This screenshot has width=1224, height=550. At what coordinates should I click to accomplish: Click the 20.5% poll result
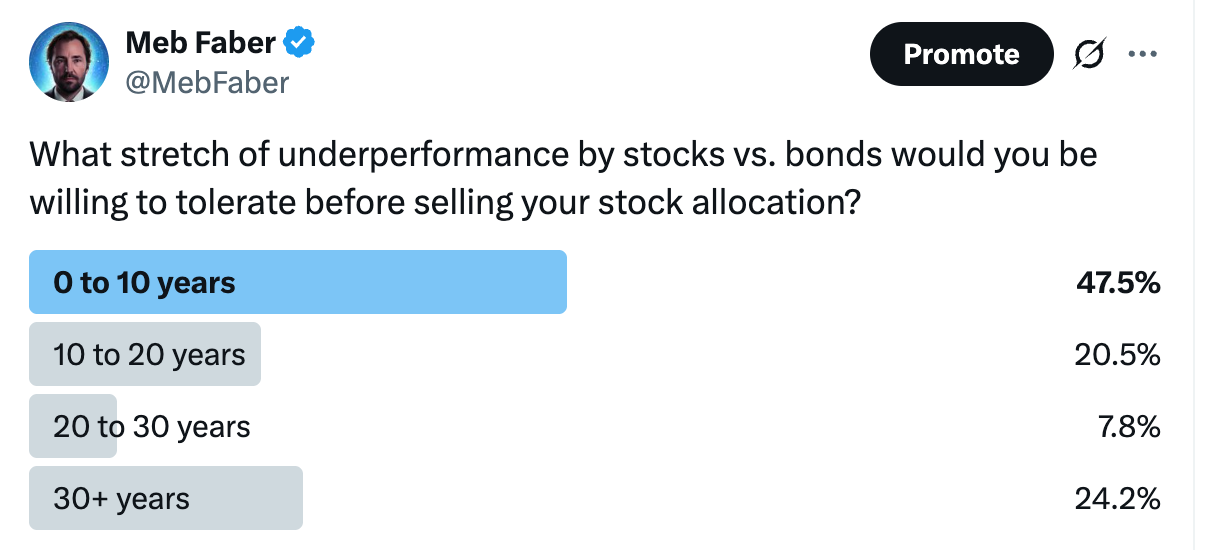point(1118,355)
